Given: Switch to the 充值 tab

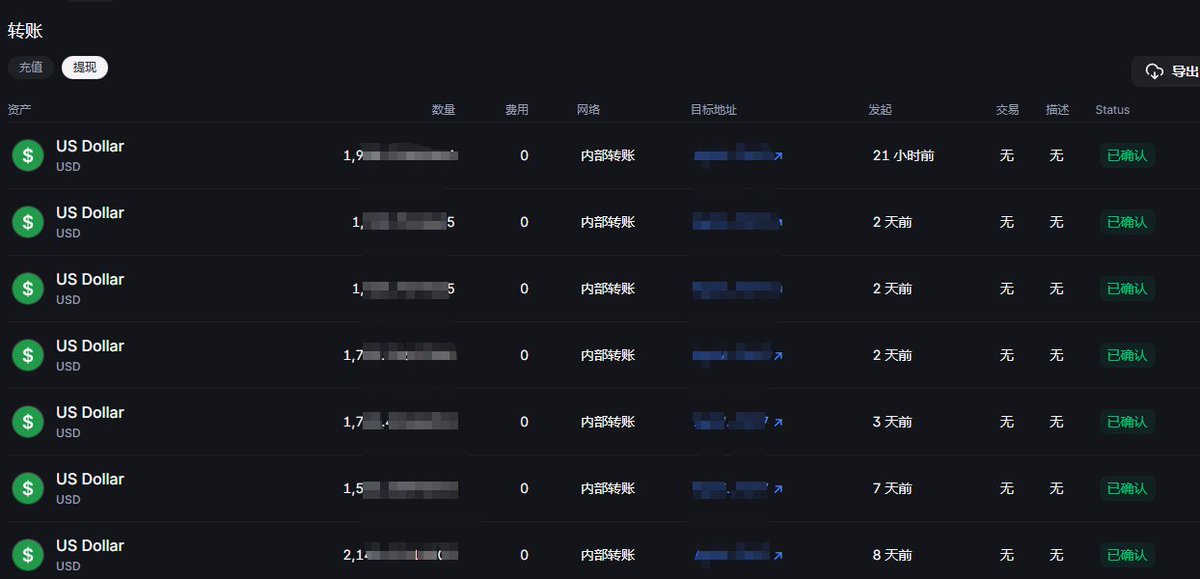Looking at the screenshot, I should [31, 68].
